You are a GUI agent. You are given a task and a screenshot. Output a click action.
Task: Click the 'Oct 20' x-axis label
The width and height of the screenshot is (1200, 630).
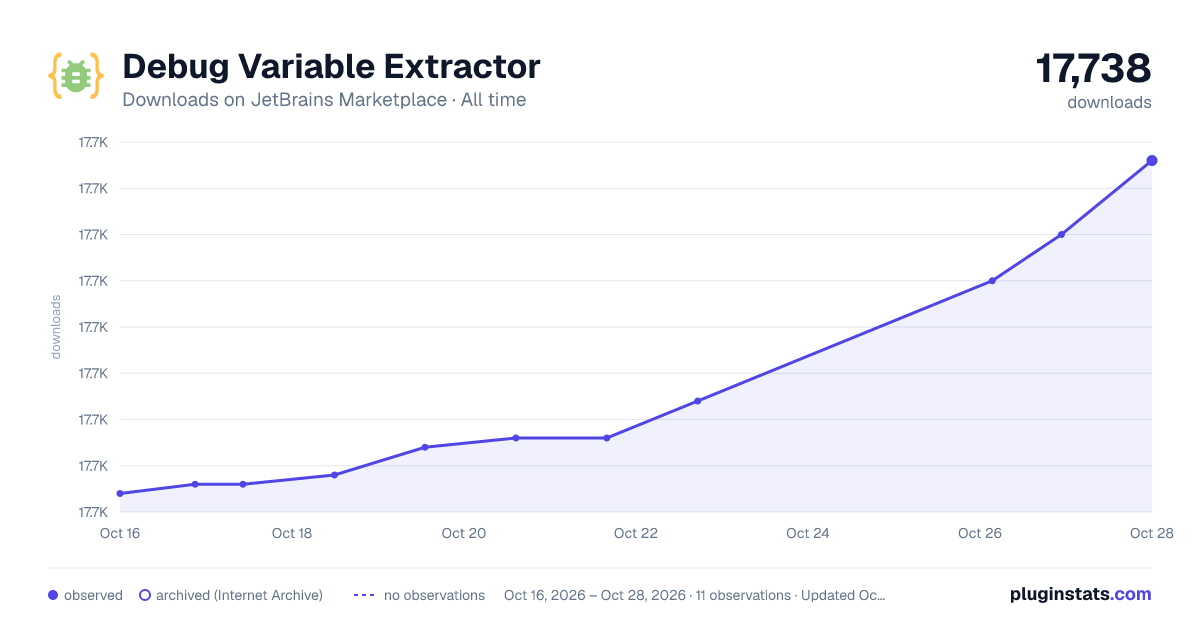(464, 533)
